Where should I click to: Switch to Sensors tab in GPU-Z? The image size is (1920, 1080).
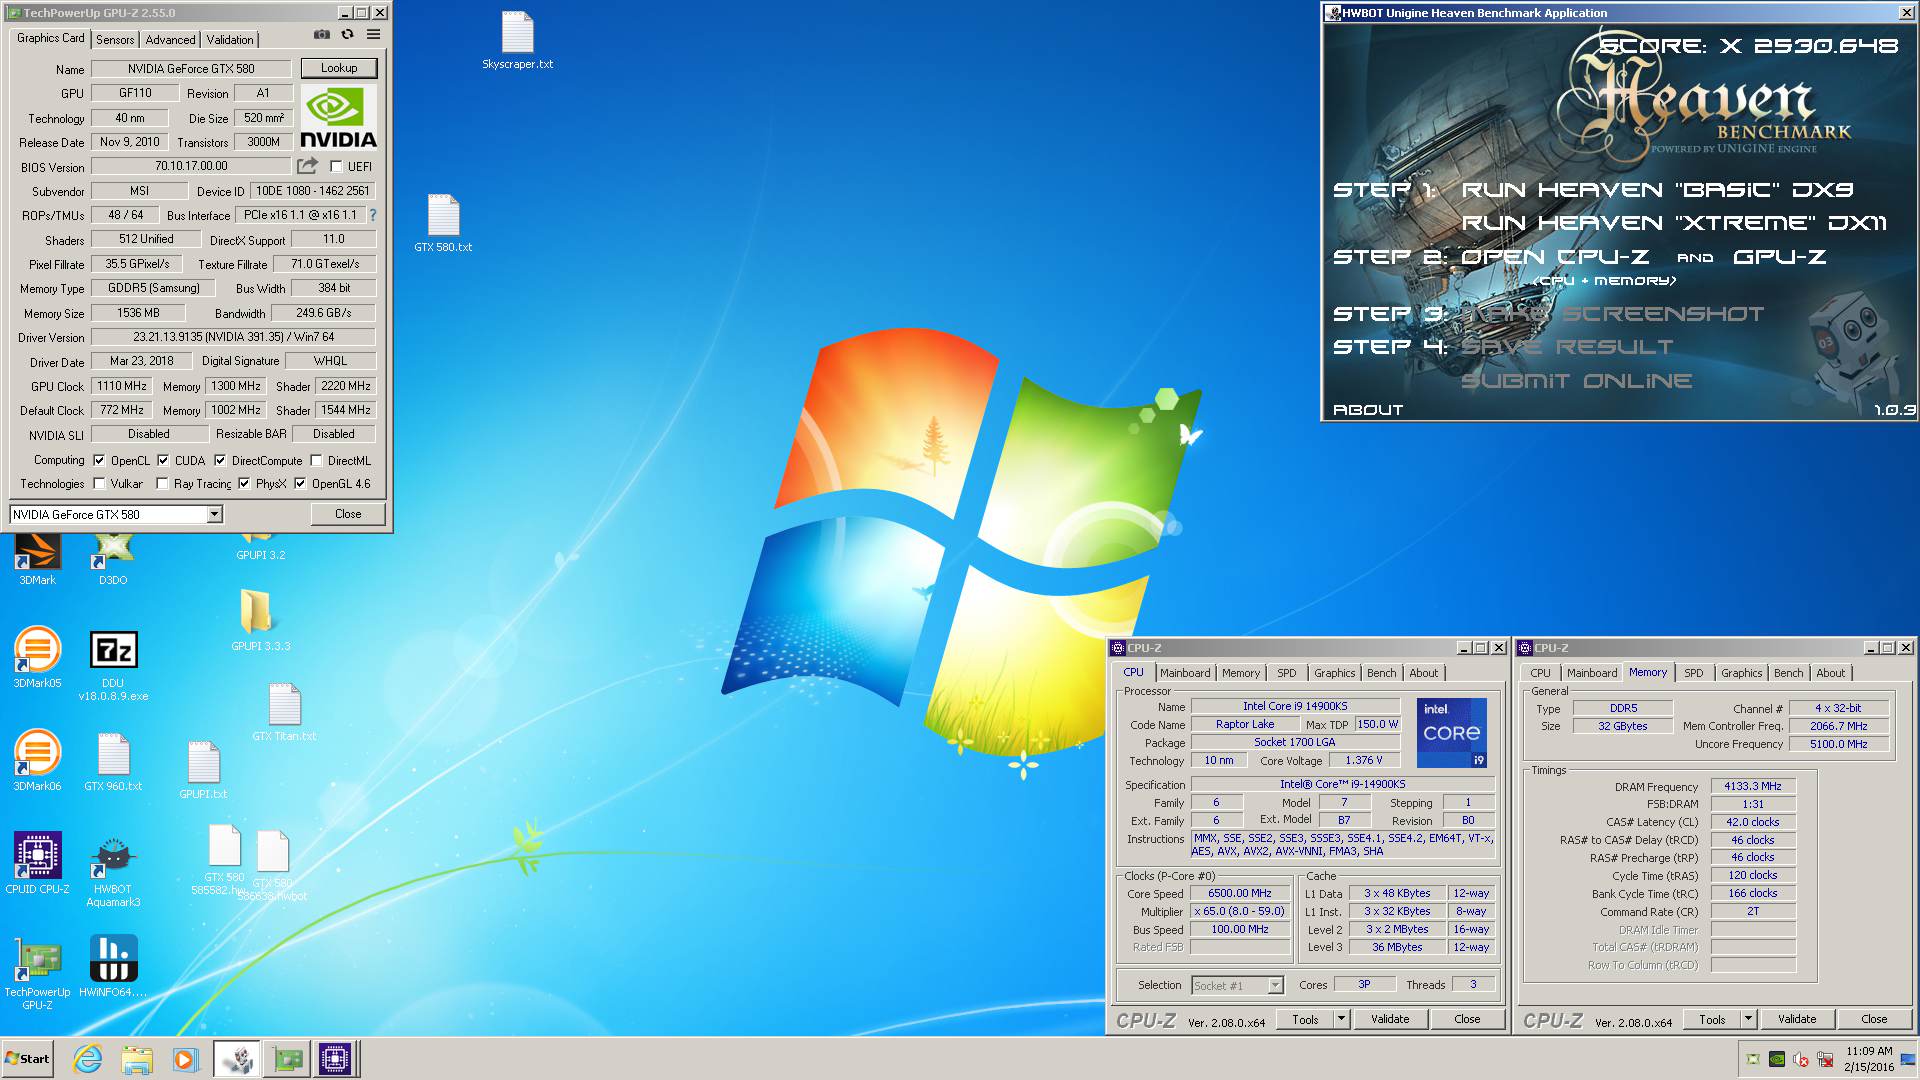click(x=115, y=40)
